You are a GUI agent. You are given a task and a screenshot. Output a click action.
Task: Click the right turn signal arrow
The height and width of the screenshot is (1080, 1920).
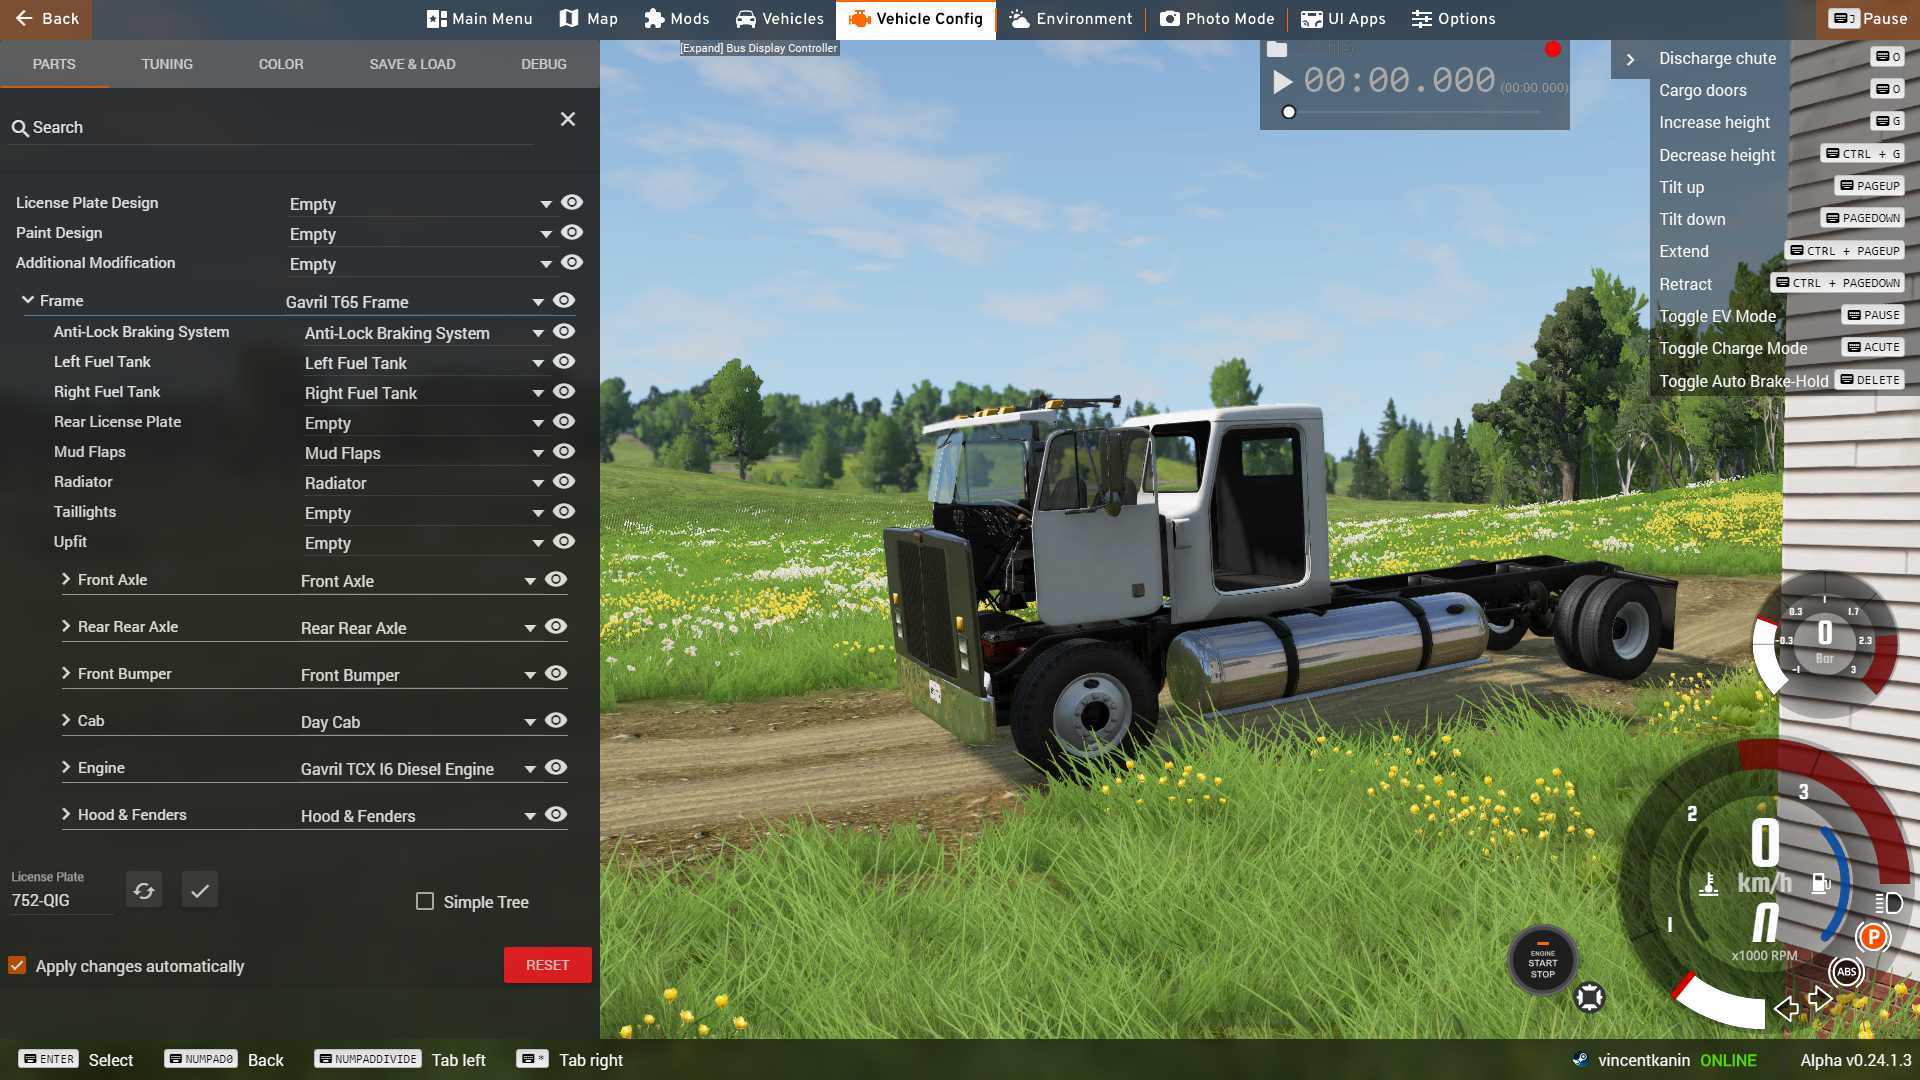click(x=1820, y=997)
